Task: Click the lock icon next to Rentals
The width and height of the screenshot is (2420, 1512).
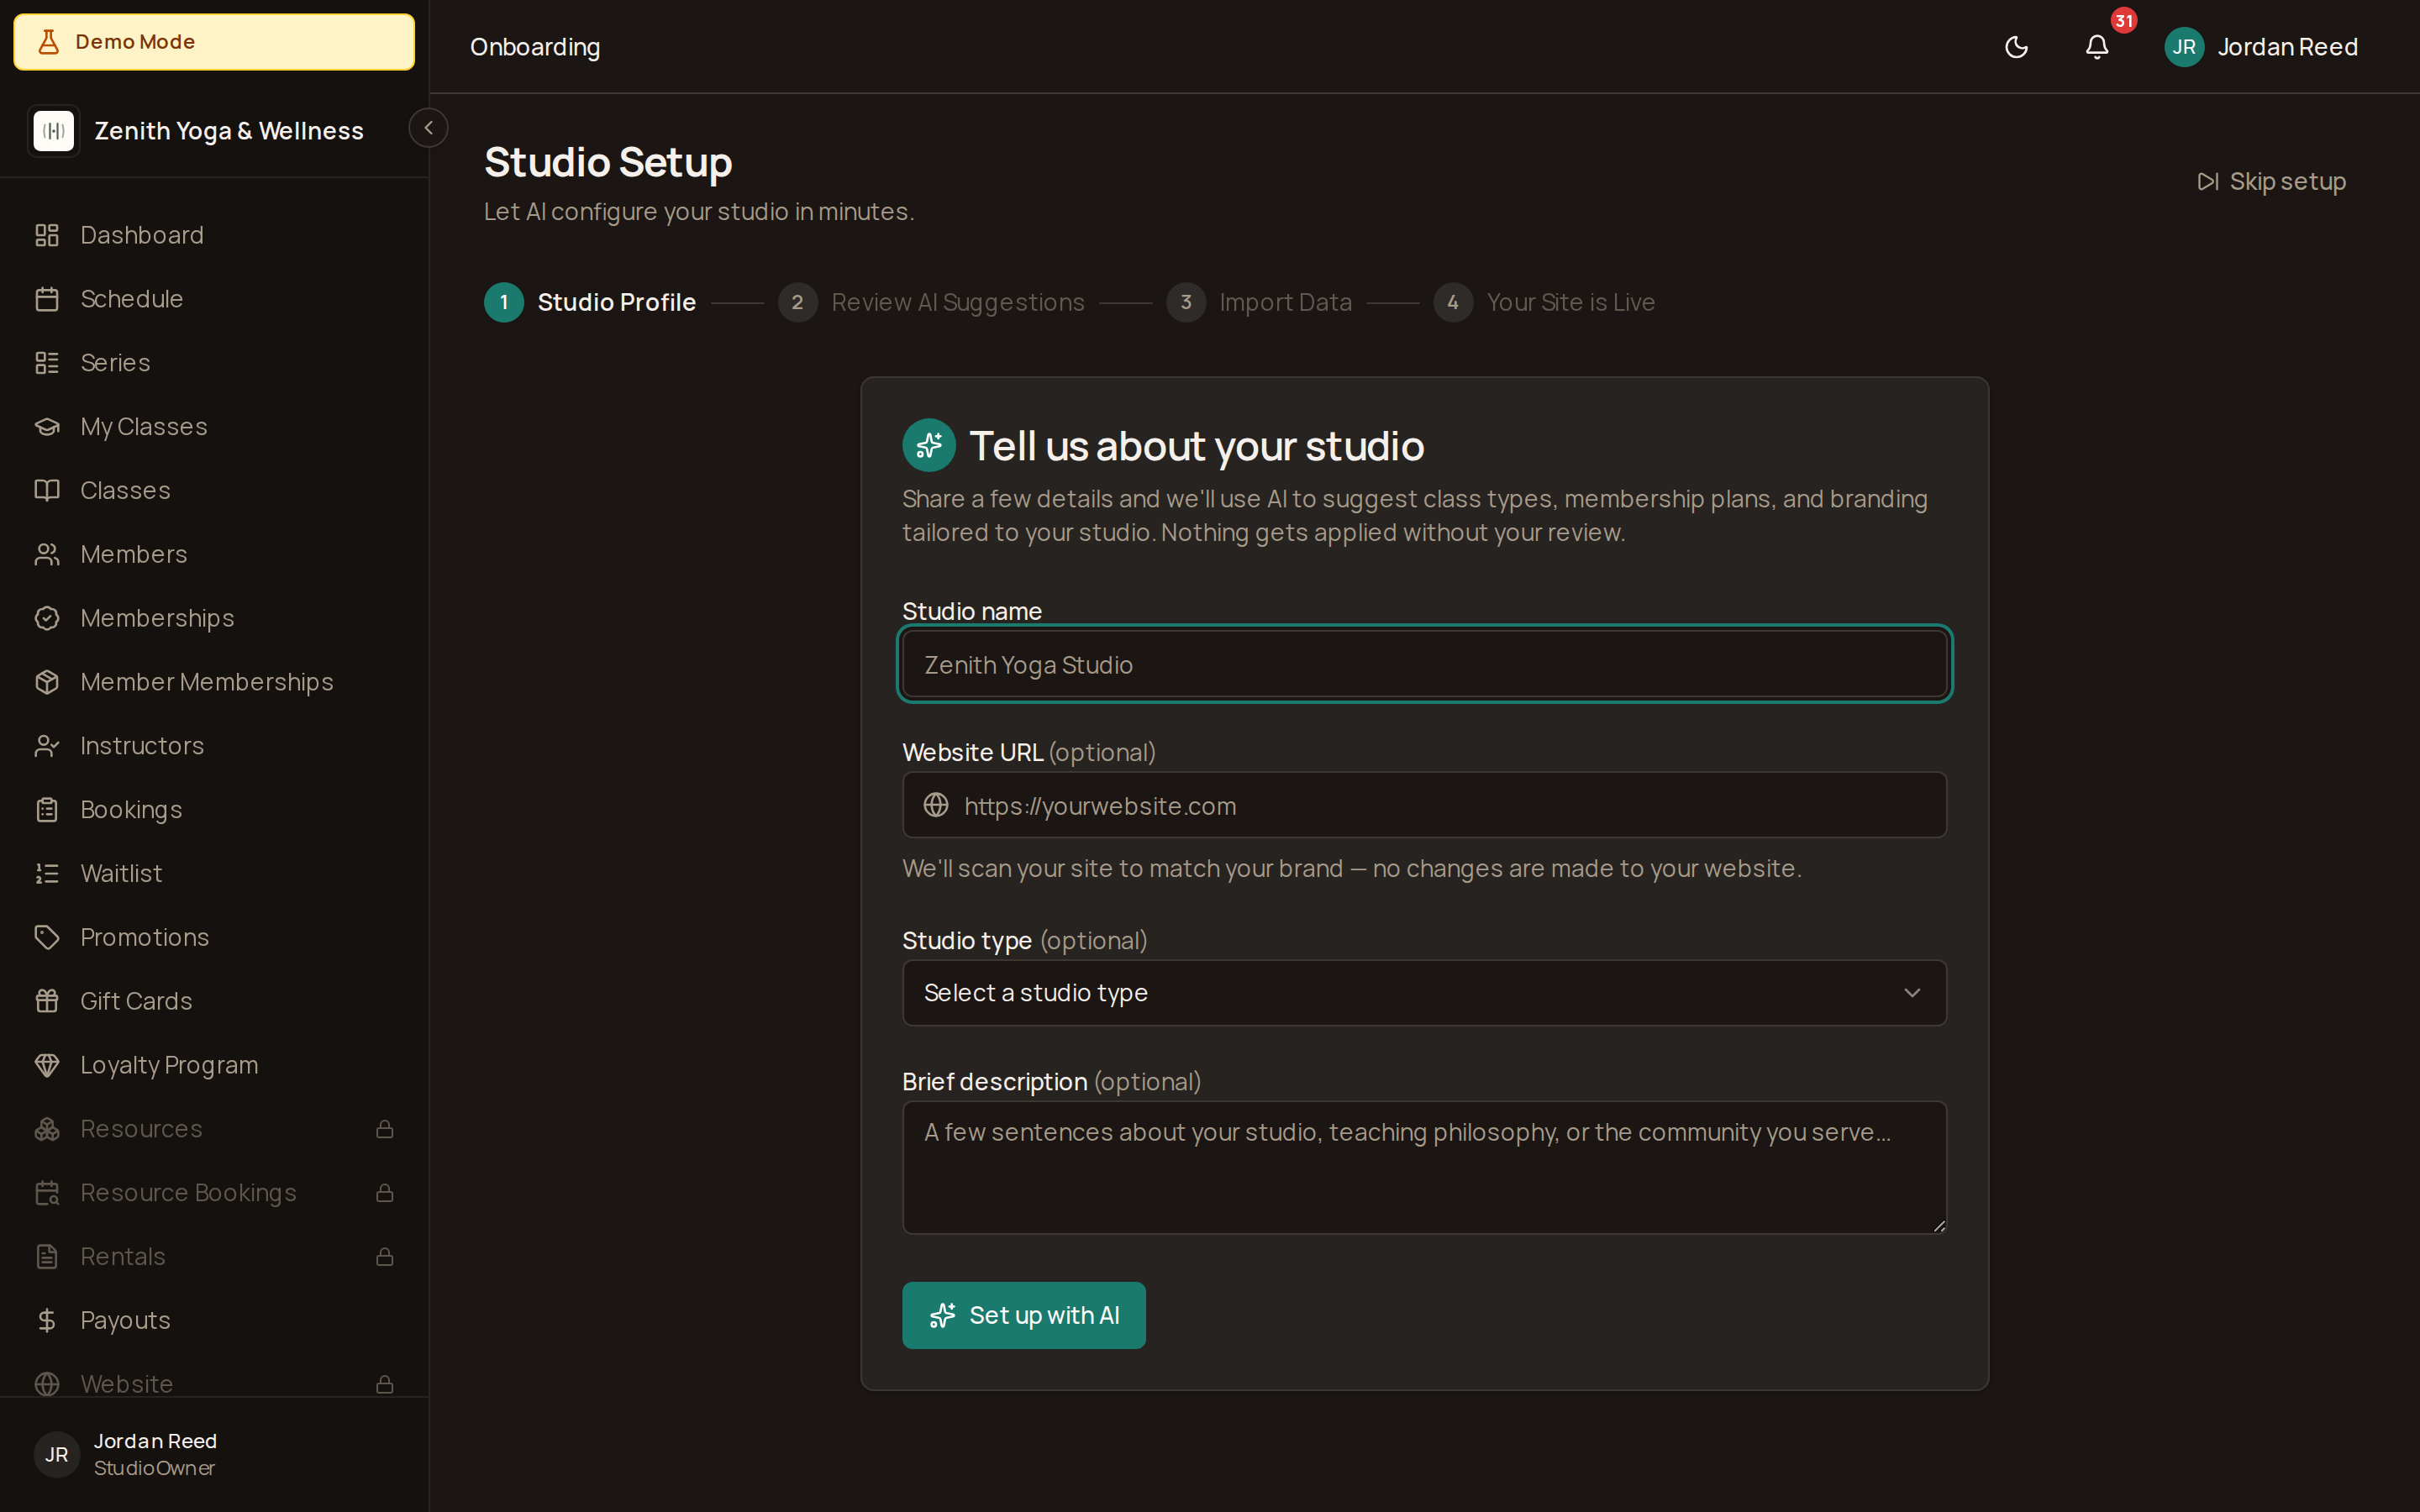Action: 386,1257
